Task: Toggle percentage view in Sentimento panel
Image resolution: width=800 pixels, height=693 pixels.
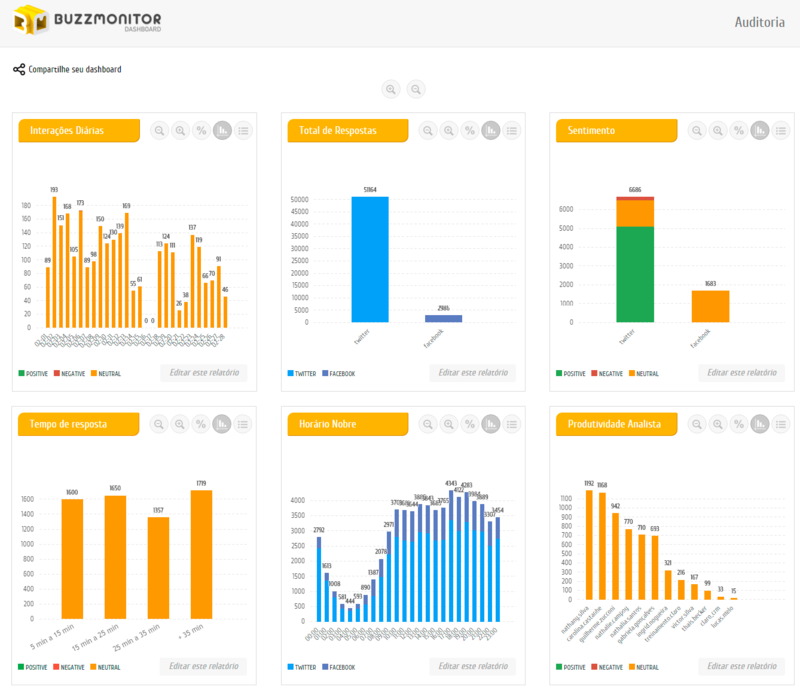Action: (738, 130)
